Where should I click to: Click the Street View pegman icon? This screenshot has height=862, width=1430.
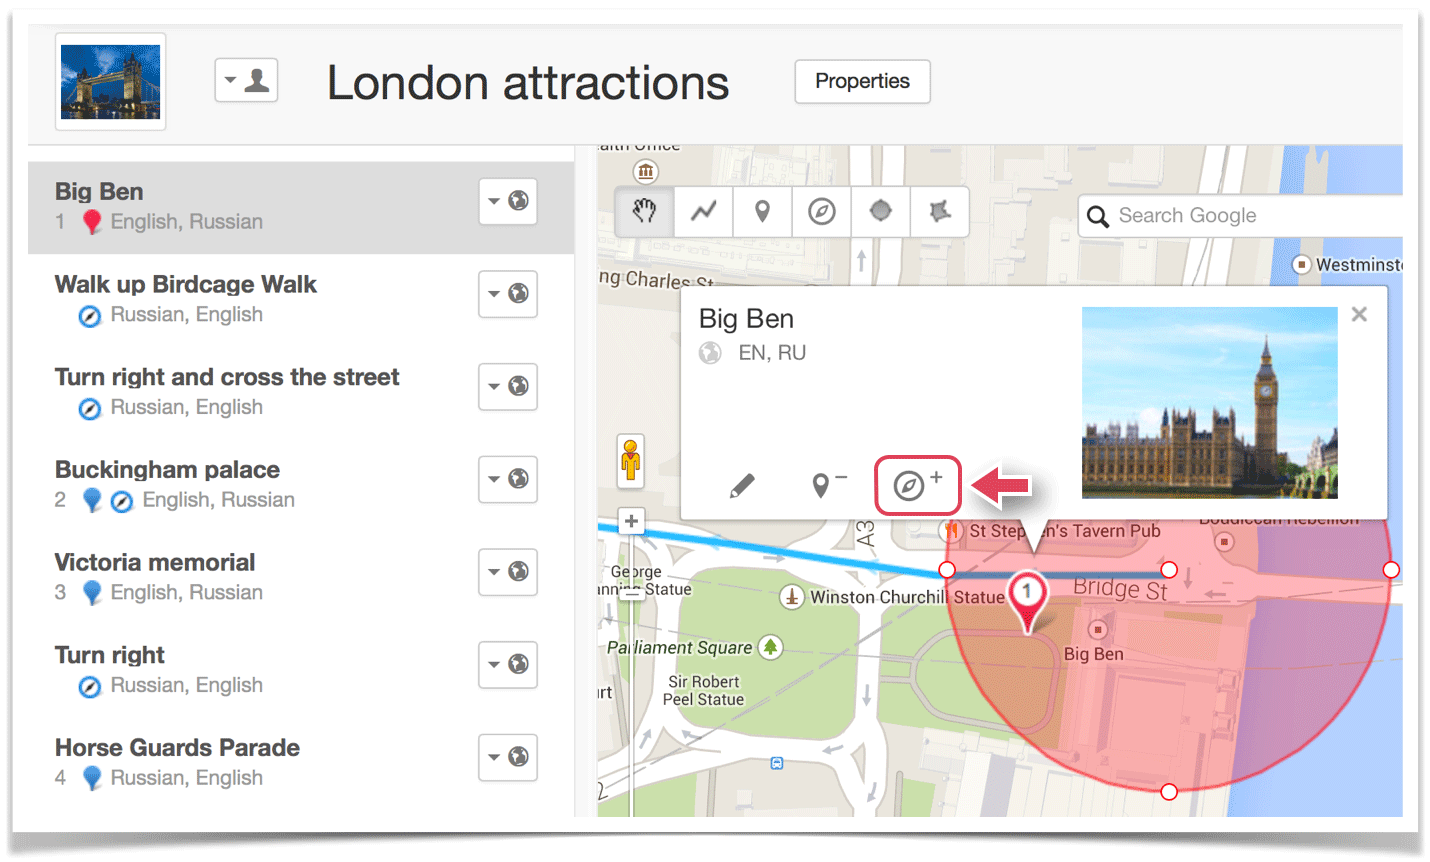tap(630, 461)
